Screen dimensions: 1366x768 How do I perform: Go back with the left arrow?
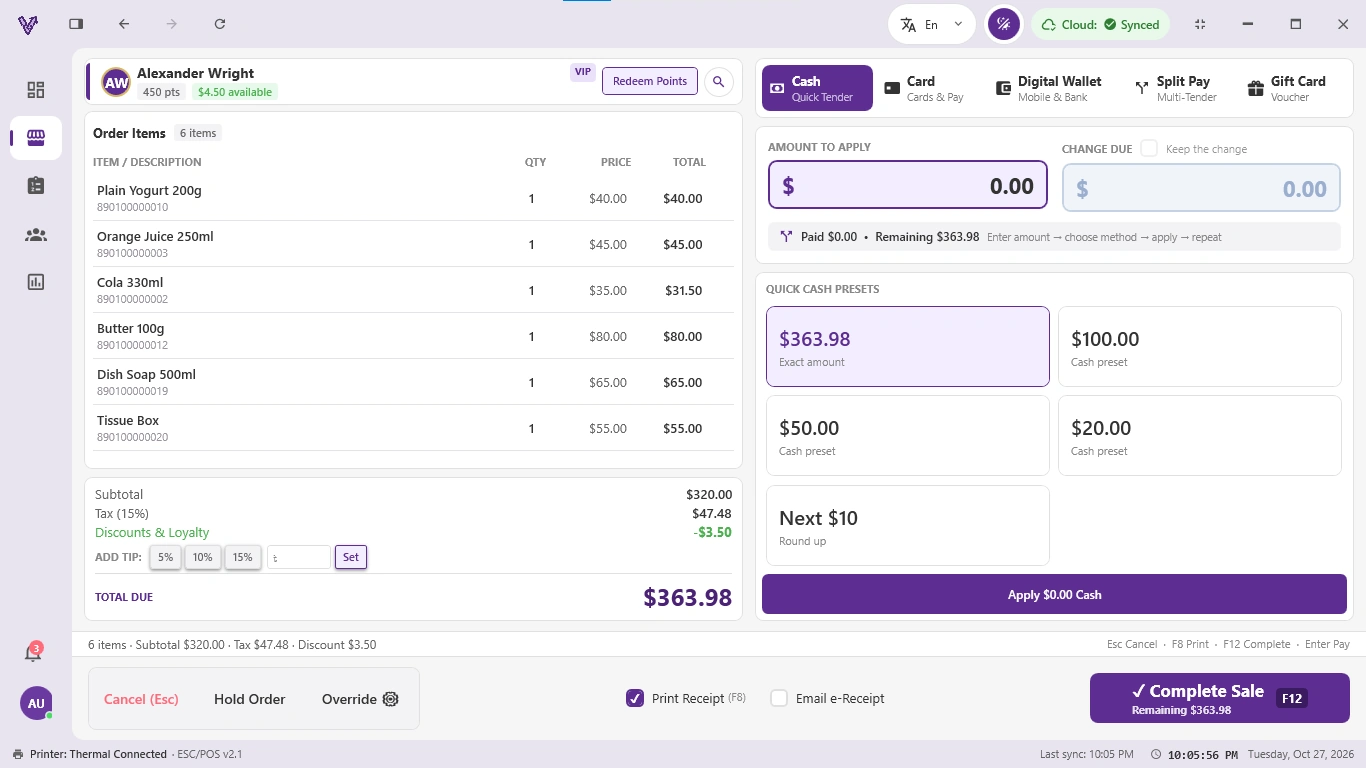pos(124,24)
